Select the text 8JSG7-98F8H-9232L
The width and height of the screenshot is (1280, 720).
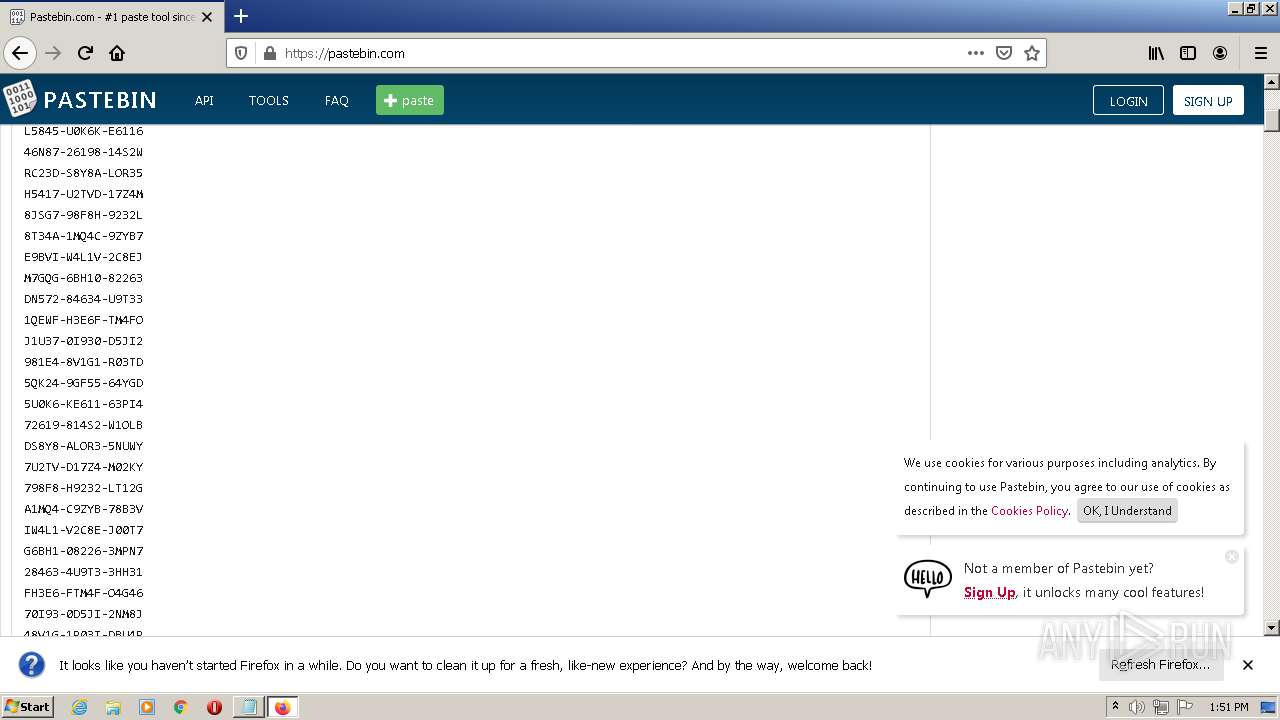(x=84, y=215)
